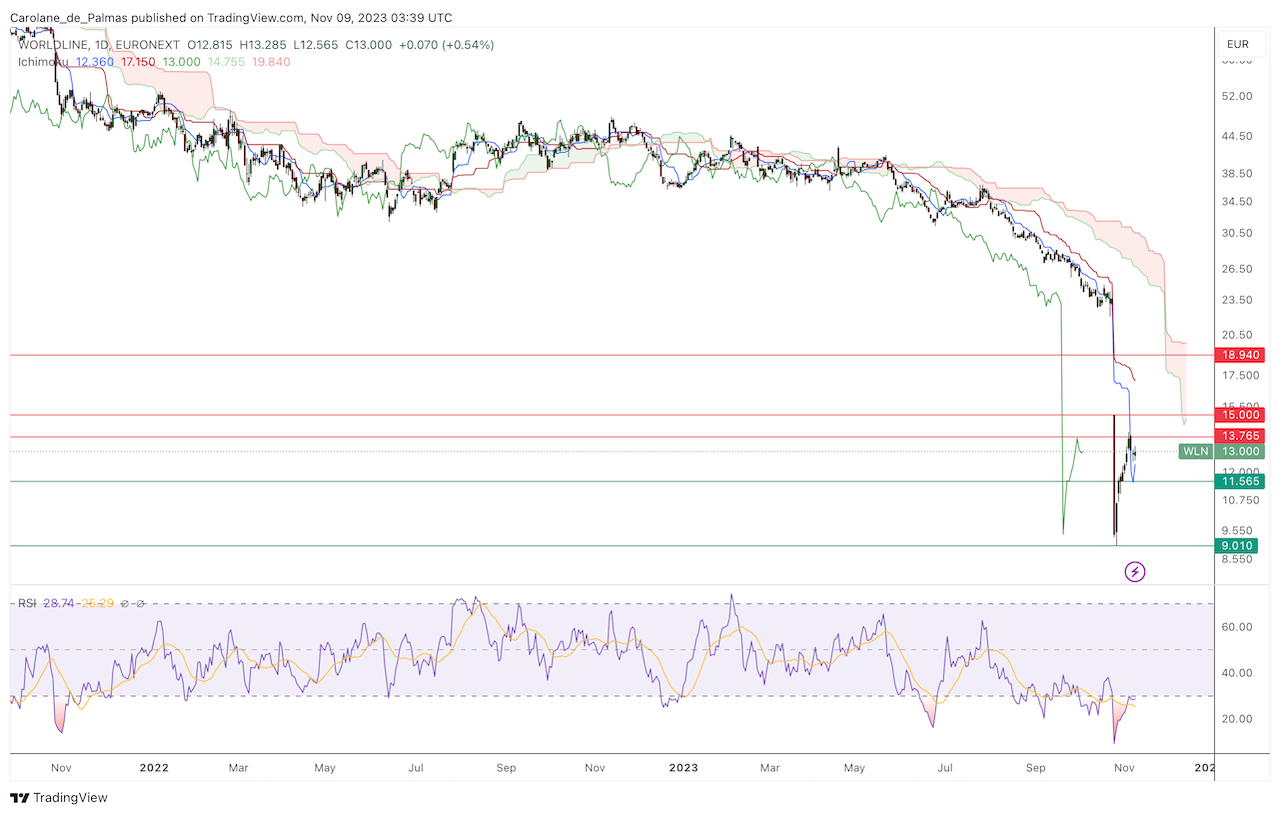Viewport: 1280px width, 816px height.
Task: Click the change value +0.070 (+0.54%)
Action: coord(446,45)
